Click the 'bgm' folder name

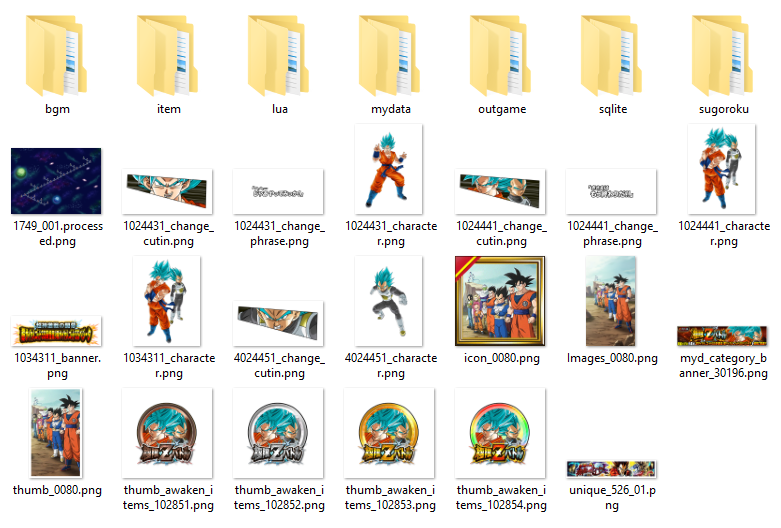click(x=57, y=110)
